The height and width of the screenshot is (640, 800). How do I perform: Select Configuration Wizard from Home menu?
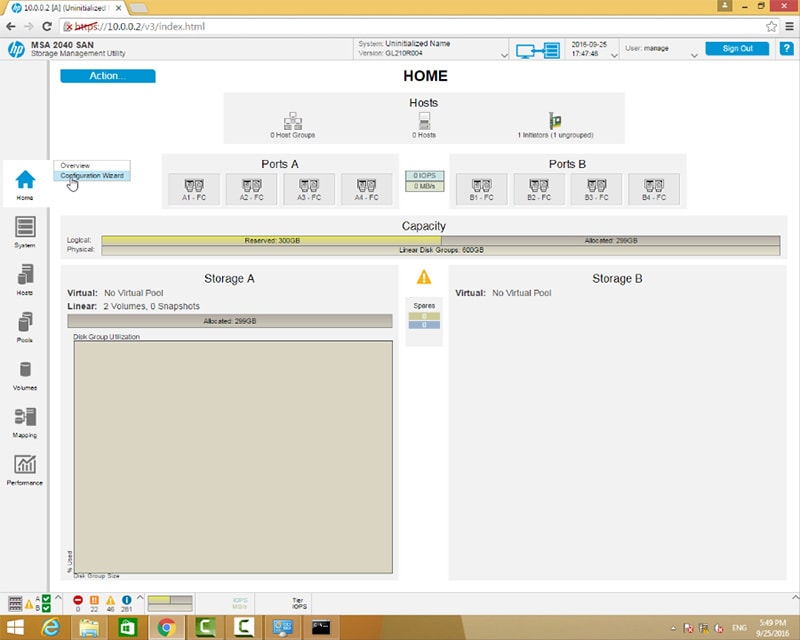pos(91,176)
